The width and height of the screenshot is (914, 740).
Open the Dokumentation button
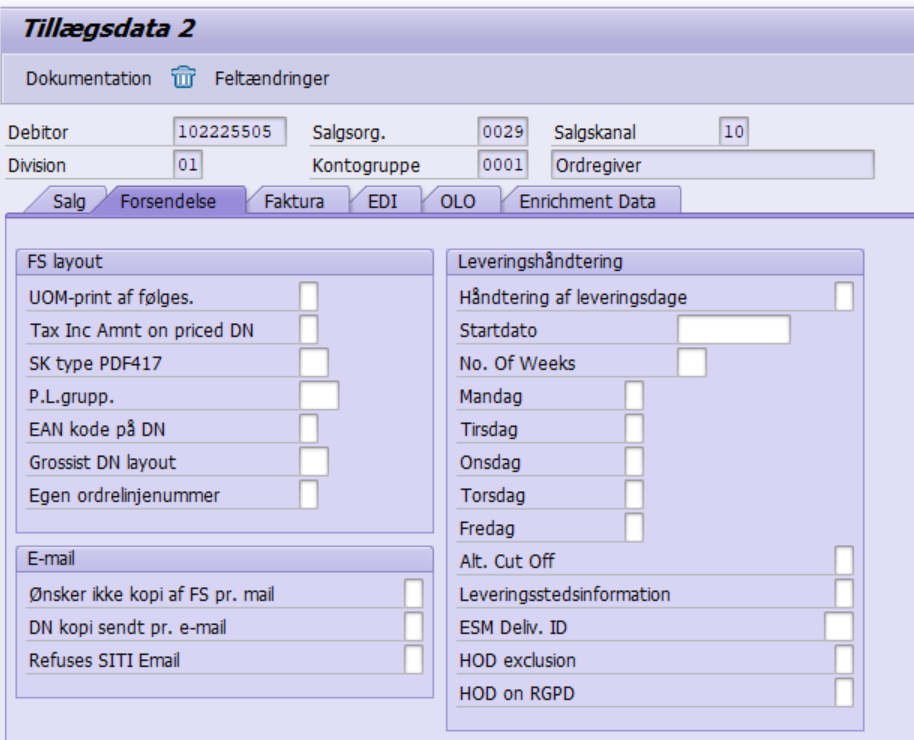(x=89, y=78)
